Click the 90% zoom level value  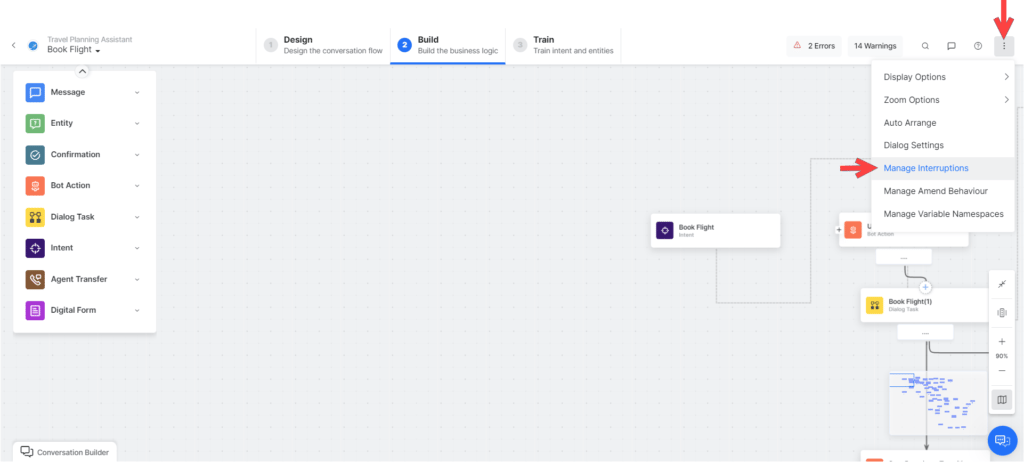(1002, 356)
